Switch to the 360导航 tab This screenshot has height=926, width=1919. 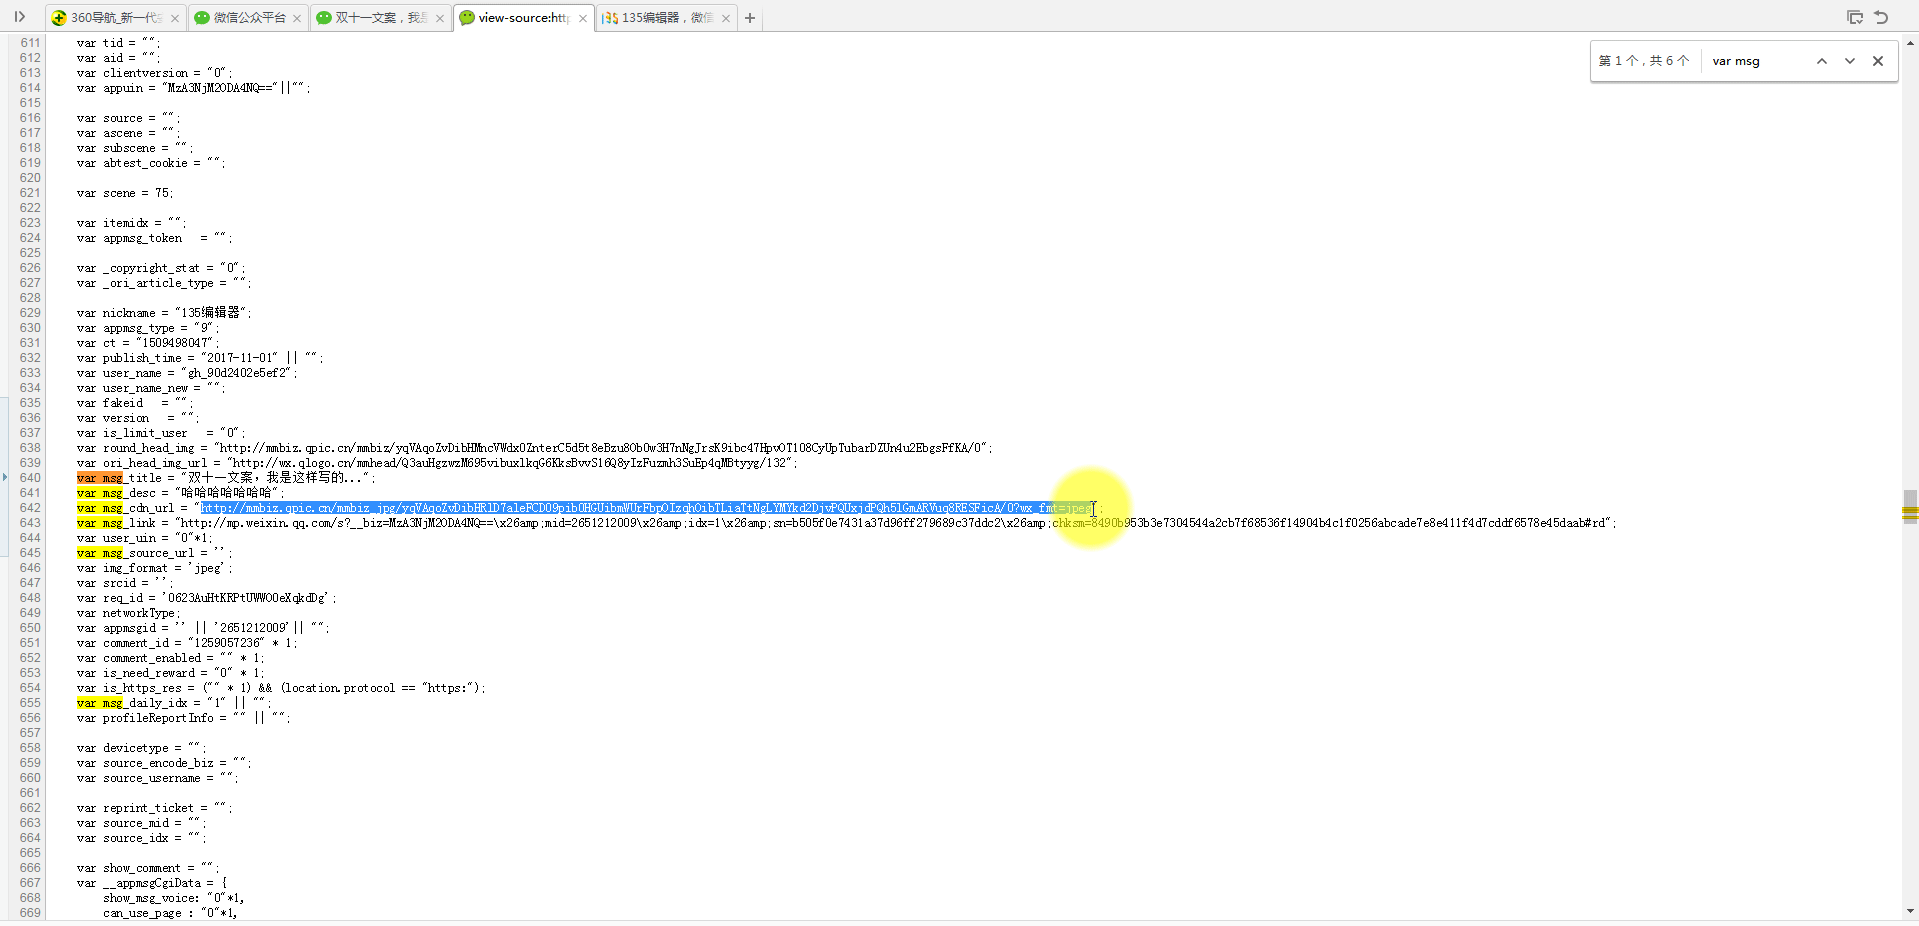click(115, 18)
